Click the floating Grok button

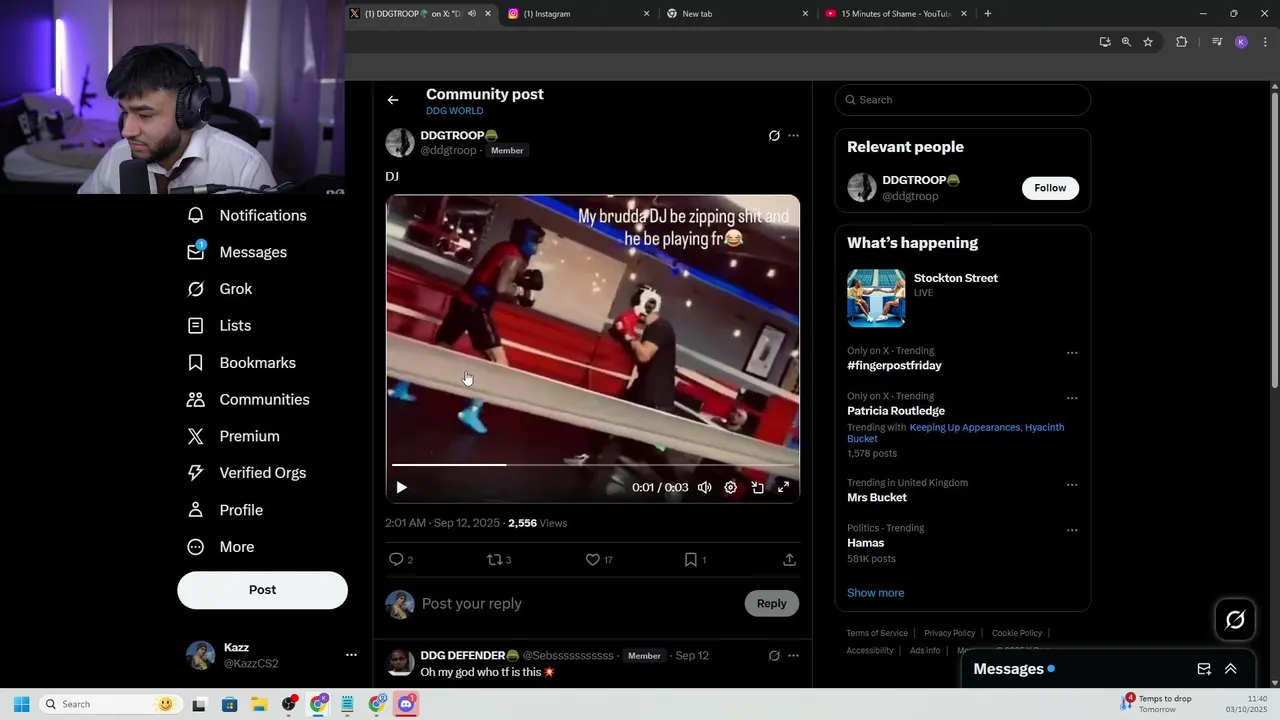click(x=1235, y=620)
